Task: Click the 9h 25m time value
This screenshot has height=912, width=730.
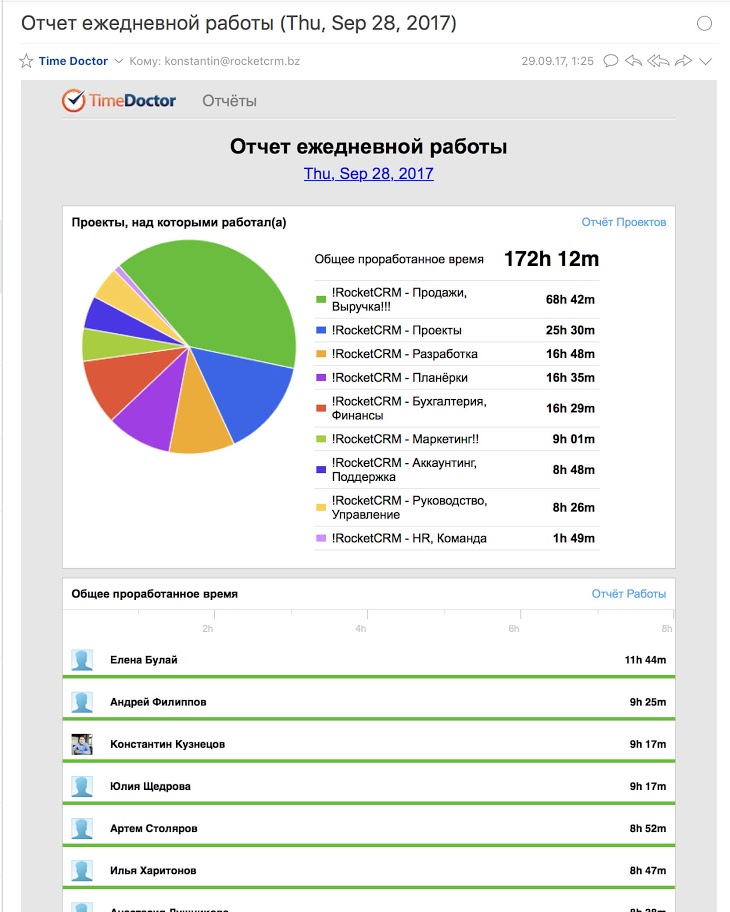Action: 648,702
